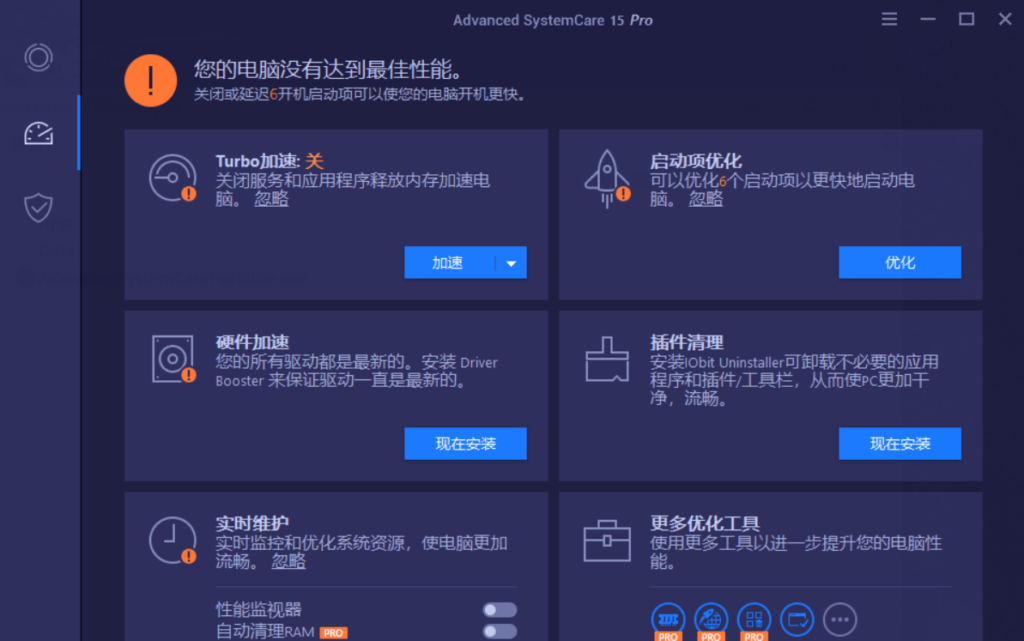Click the 优化 startup optimize button

(900, 263)
